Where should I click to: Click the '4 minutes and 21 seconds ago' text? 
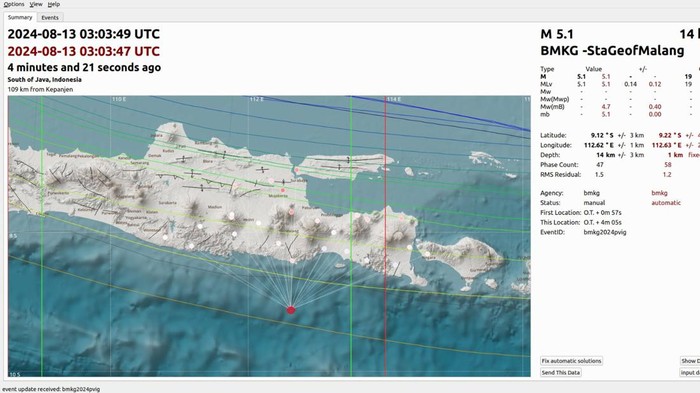pyautogui.click(x=84, y=67)
